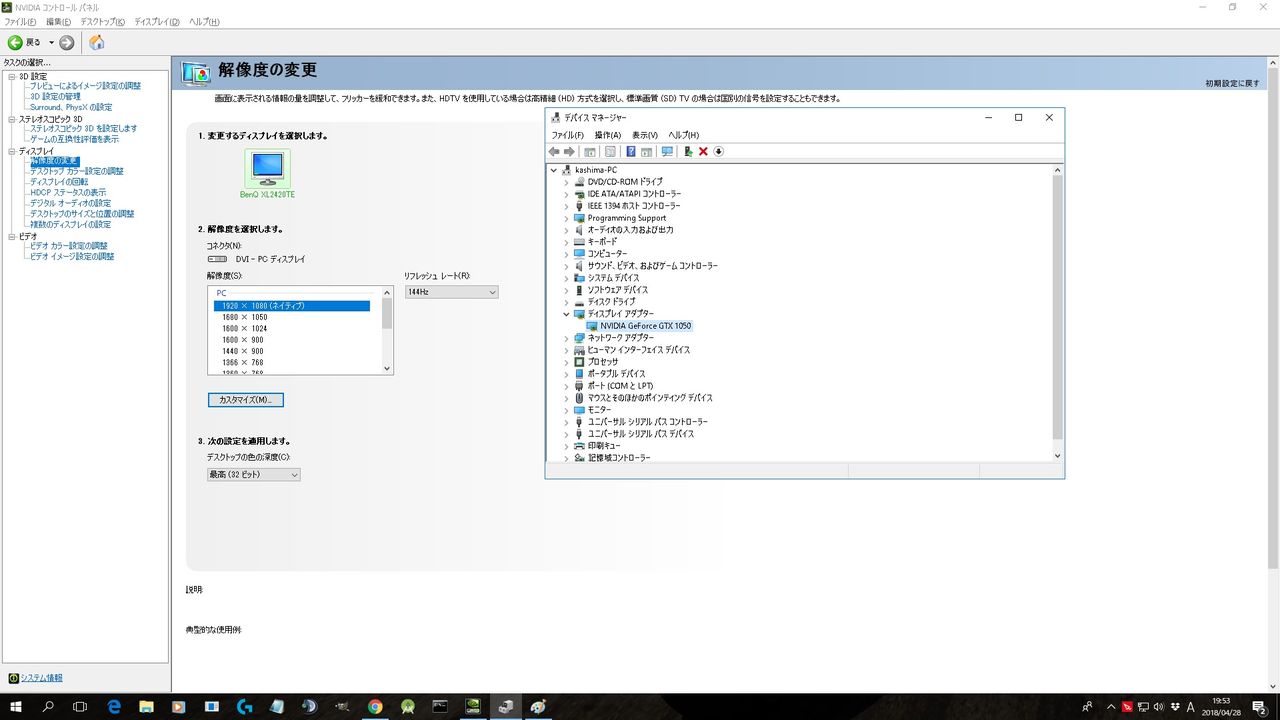Open 複数のディスプレイの設定 in sidebar
The image size is (1280, 720).
tap(71, 224)
